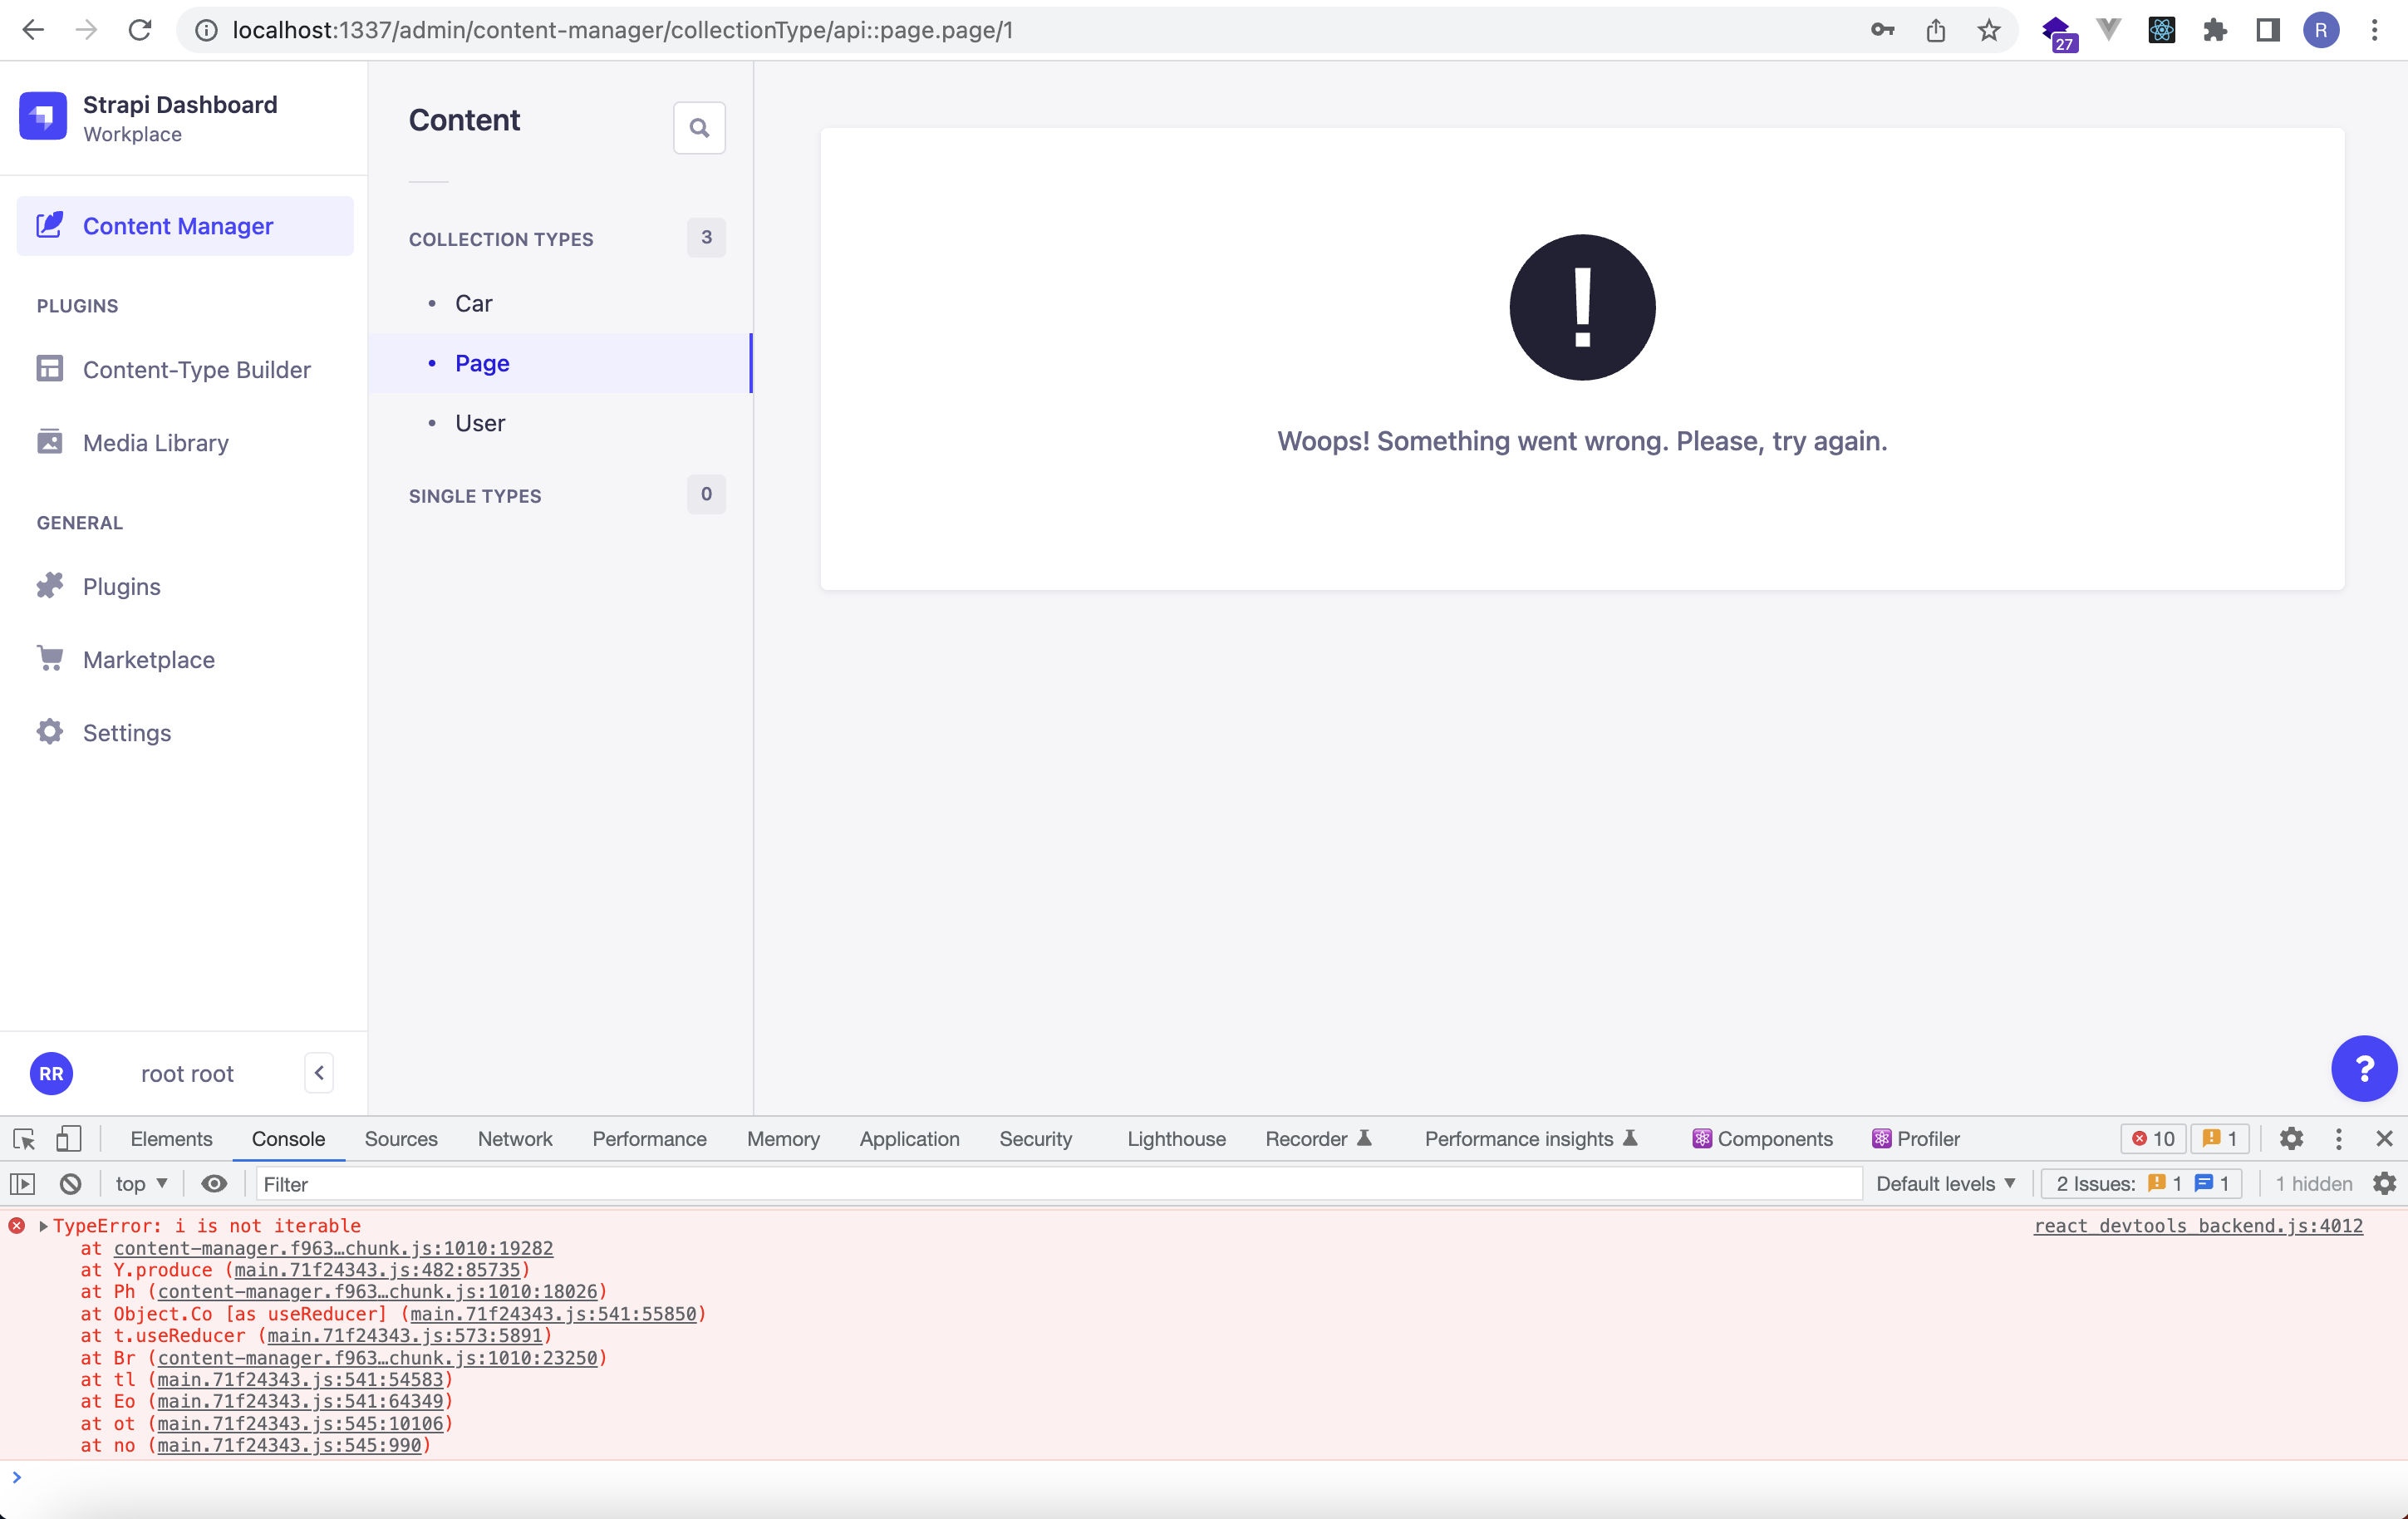This screenshot has height=1519, width=2408.
Task: Open the Default levels dropdown
Action: (x=1944, y=1183)
